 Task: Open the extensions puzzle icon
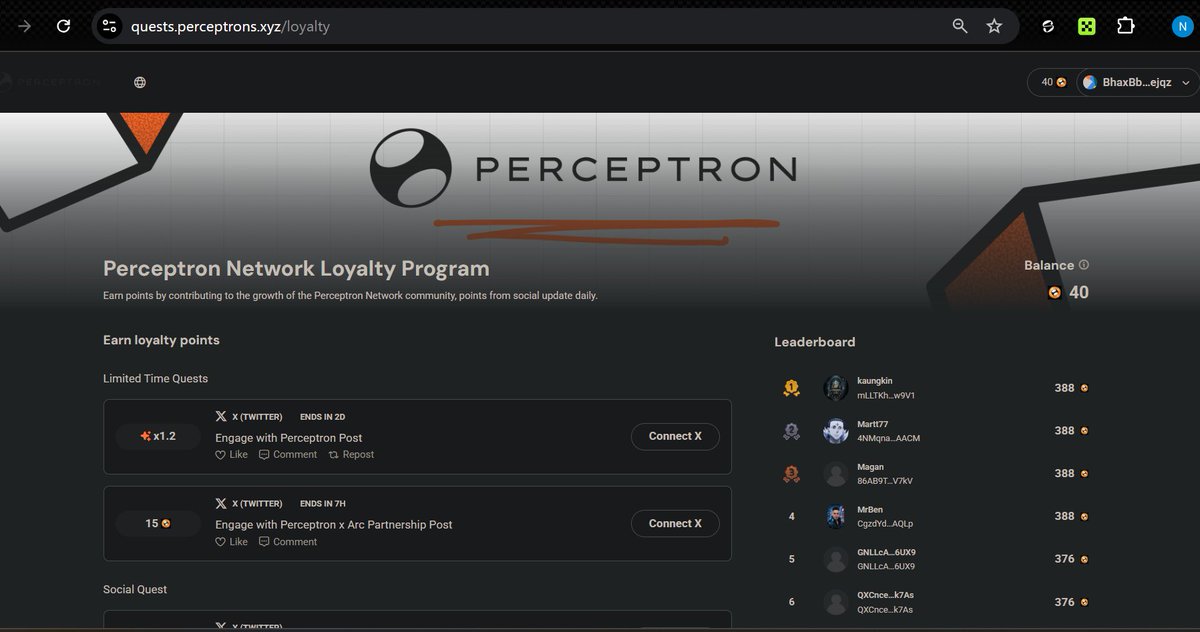click(x=1125, y=27)
